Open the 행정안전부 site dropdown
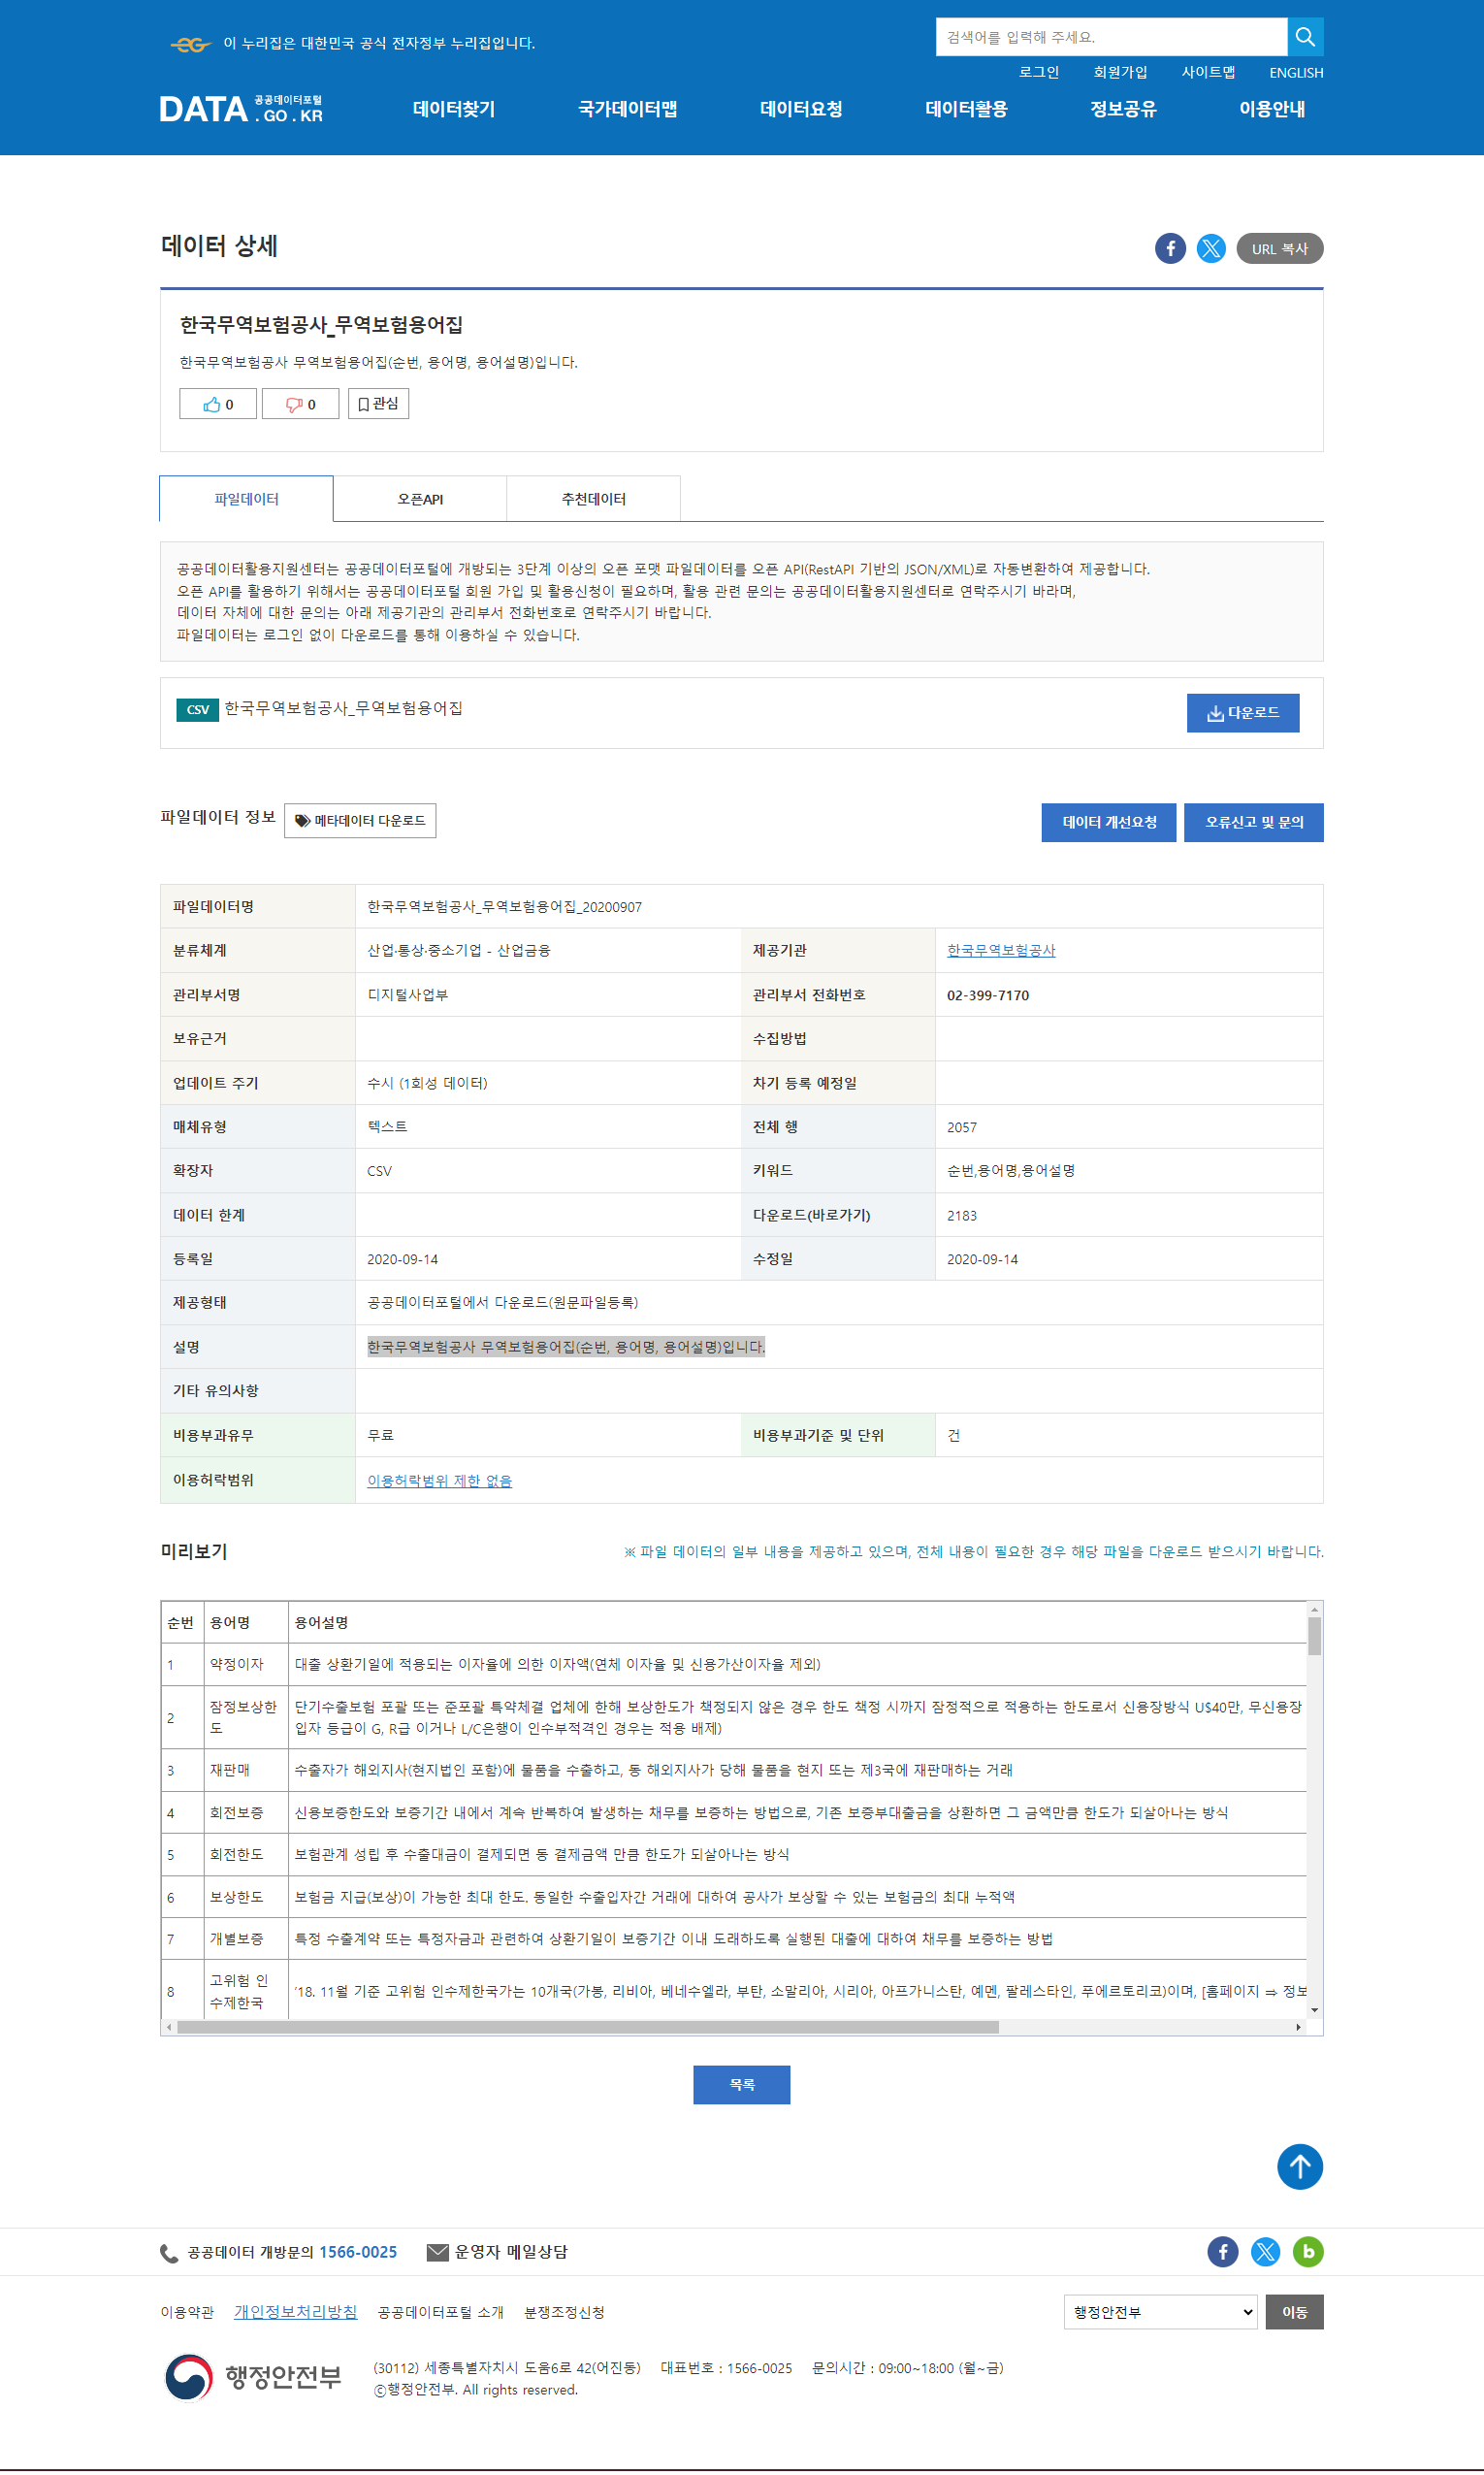Screen dimensions: 1484x2475 pos(1159,2311)
